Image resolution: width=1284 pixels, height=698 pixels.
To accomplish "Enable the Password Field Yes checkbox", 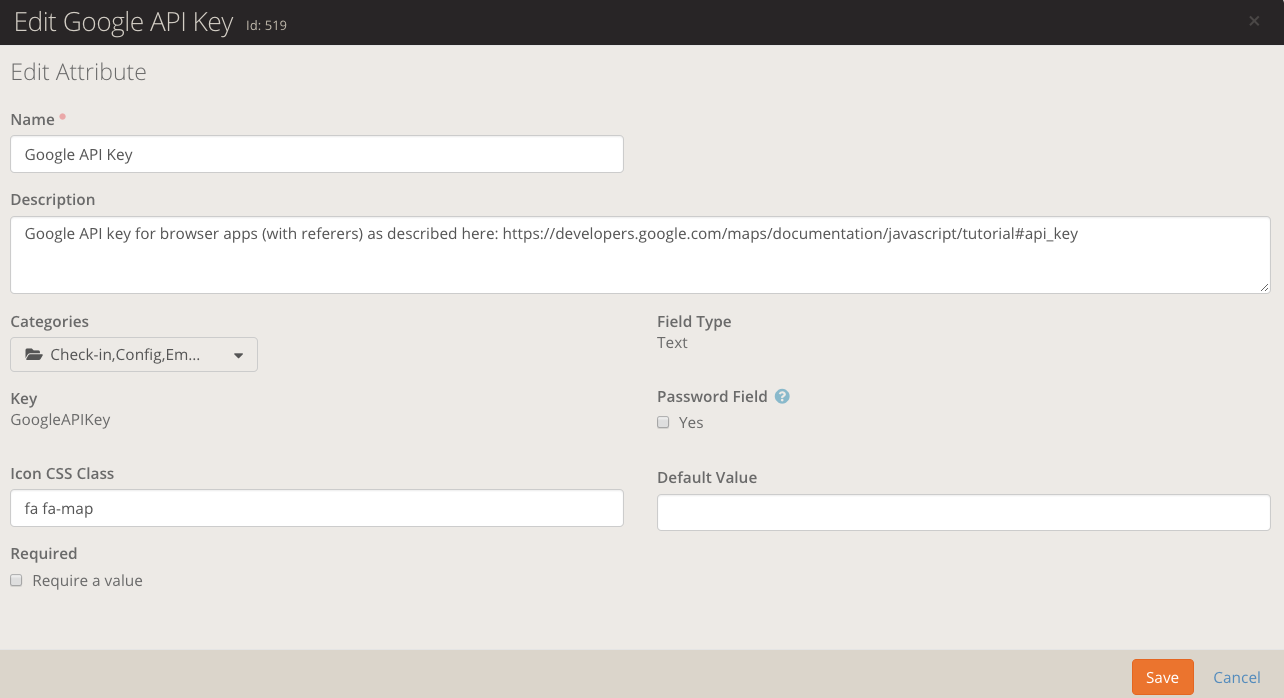I will [x=663, y=422].
